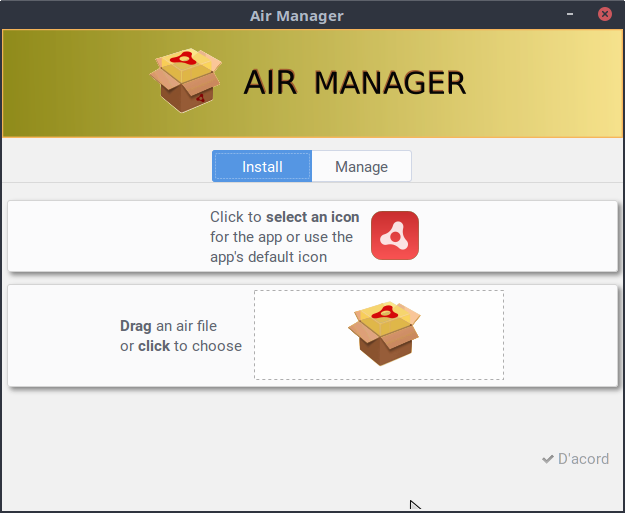Click the checkmark icon beside D'acord
Image resolution: width=625 pixels, height=513 pixels.
point(547,459)
